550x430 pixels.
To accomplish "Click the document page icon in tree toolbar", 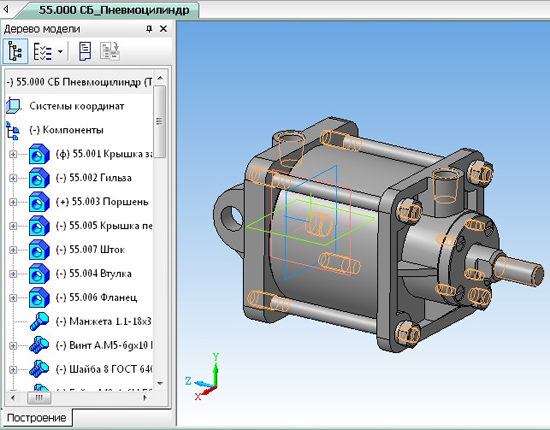I will pyautogui.click(x=85, y=52).
